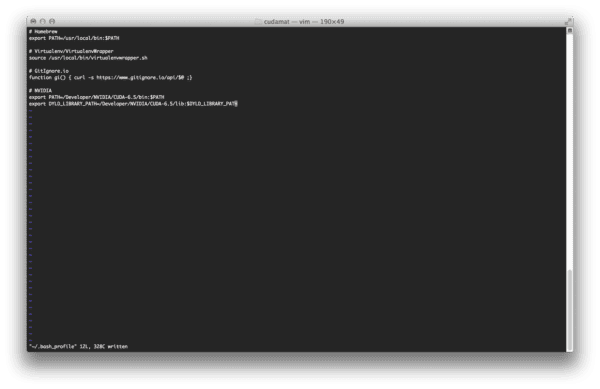The height and width of the screenshot is (389, 600).
Task: Click the window title "cudamat — vim — 190×49"
Action: [304, 22]
